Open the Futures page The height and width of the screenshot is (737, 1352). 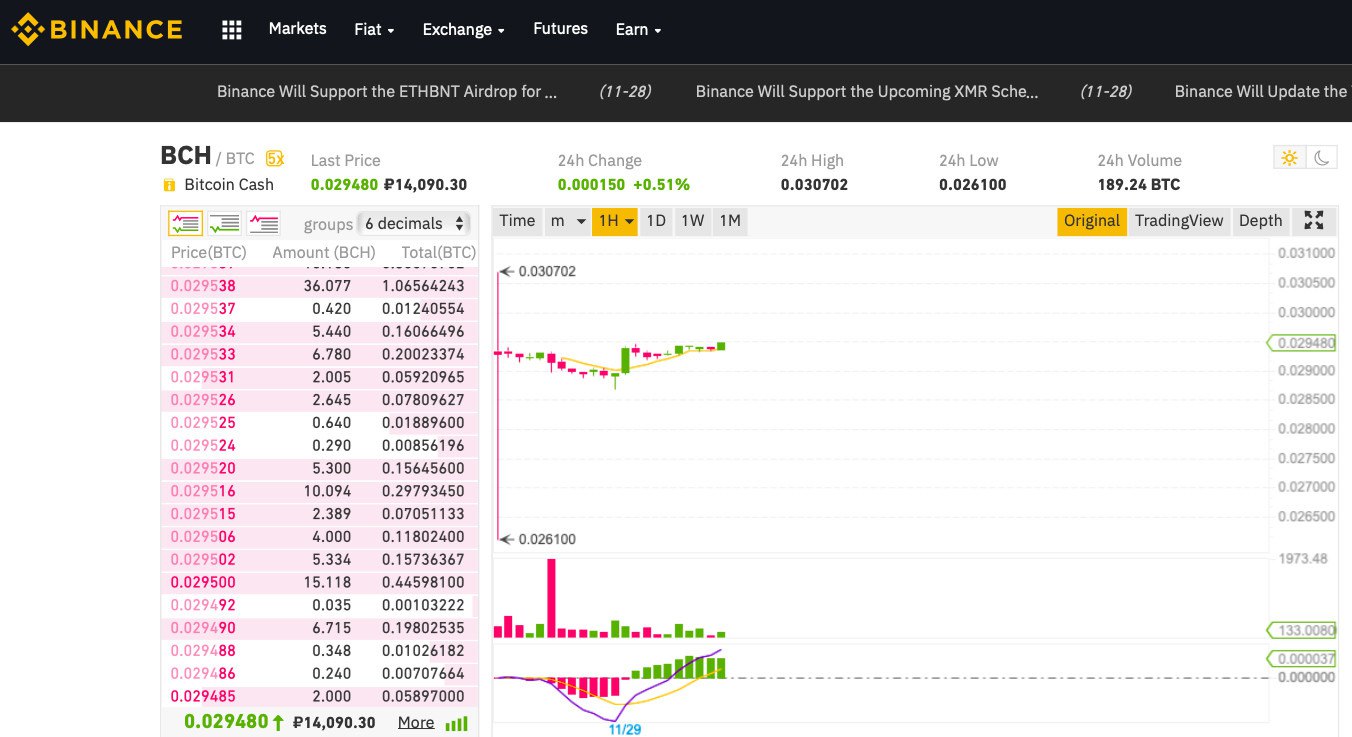tap(560, 29)
